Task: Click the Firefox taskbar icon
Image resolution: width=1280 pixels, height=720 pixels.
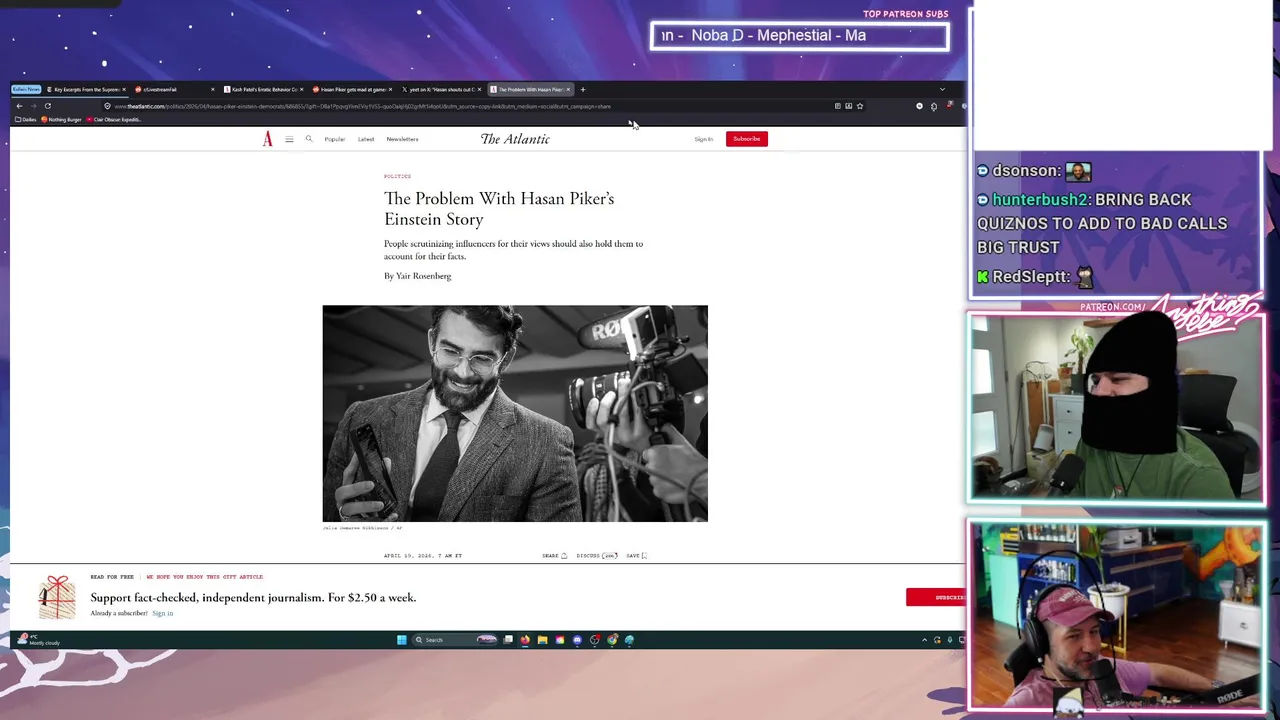Action: (525, 640)
